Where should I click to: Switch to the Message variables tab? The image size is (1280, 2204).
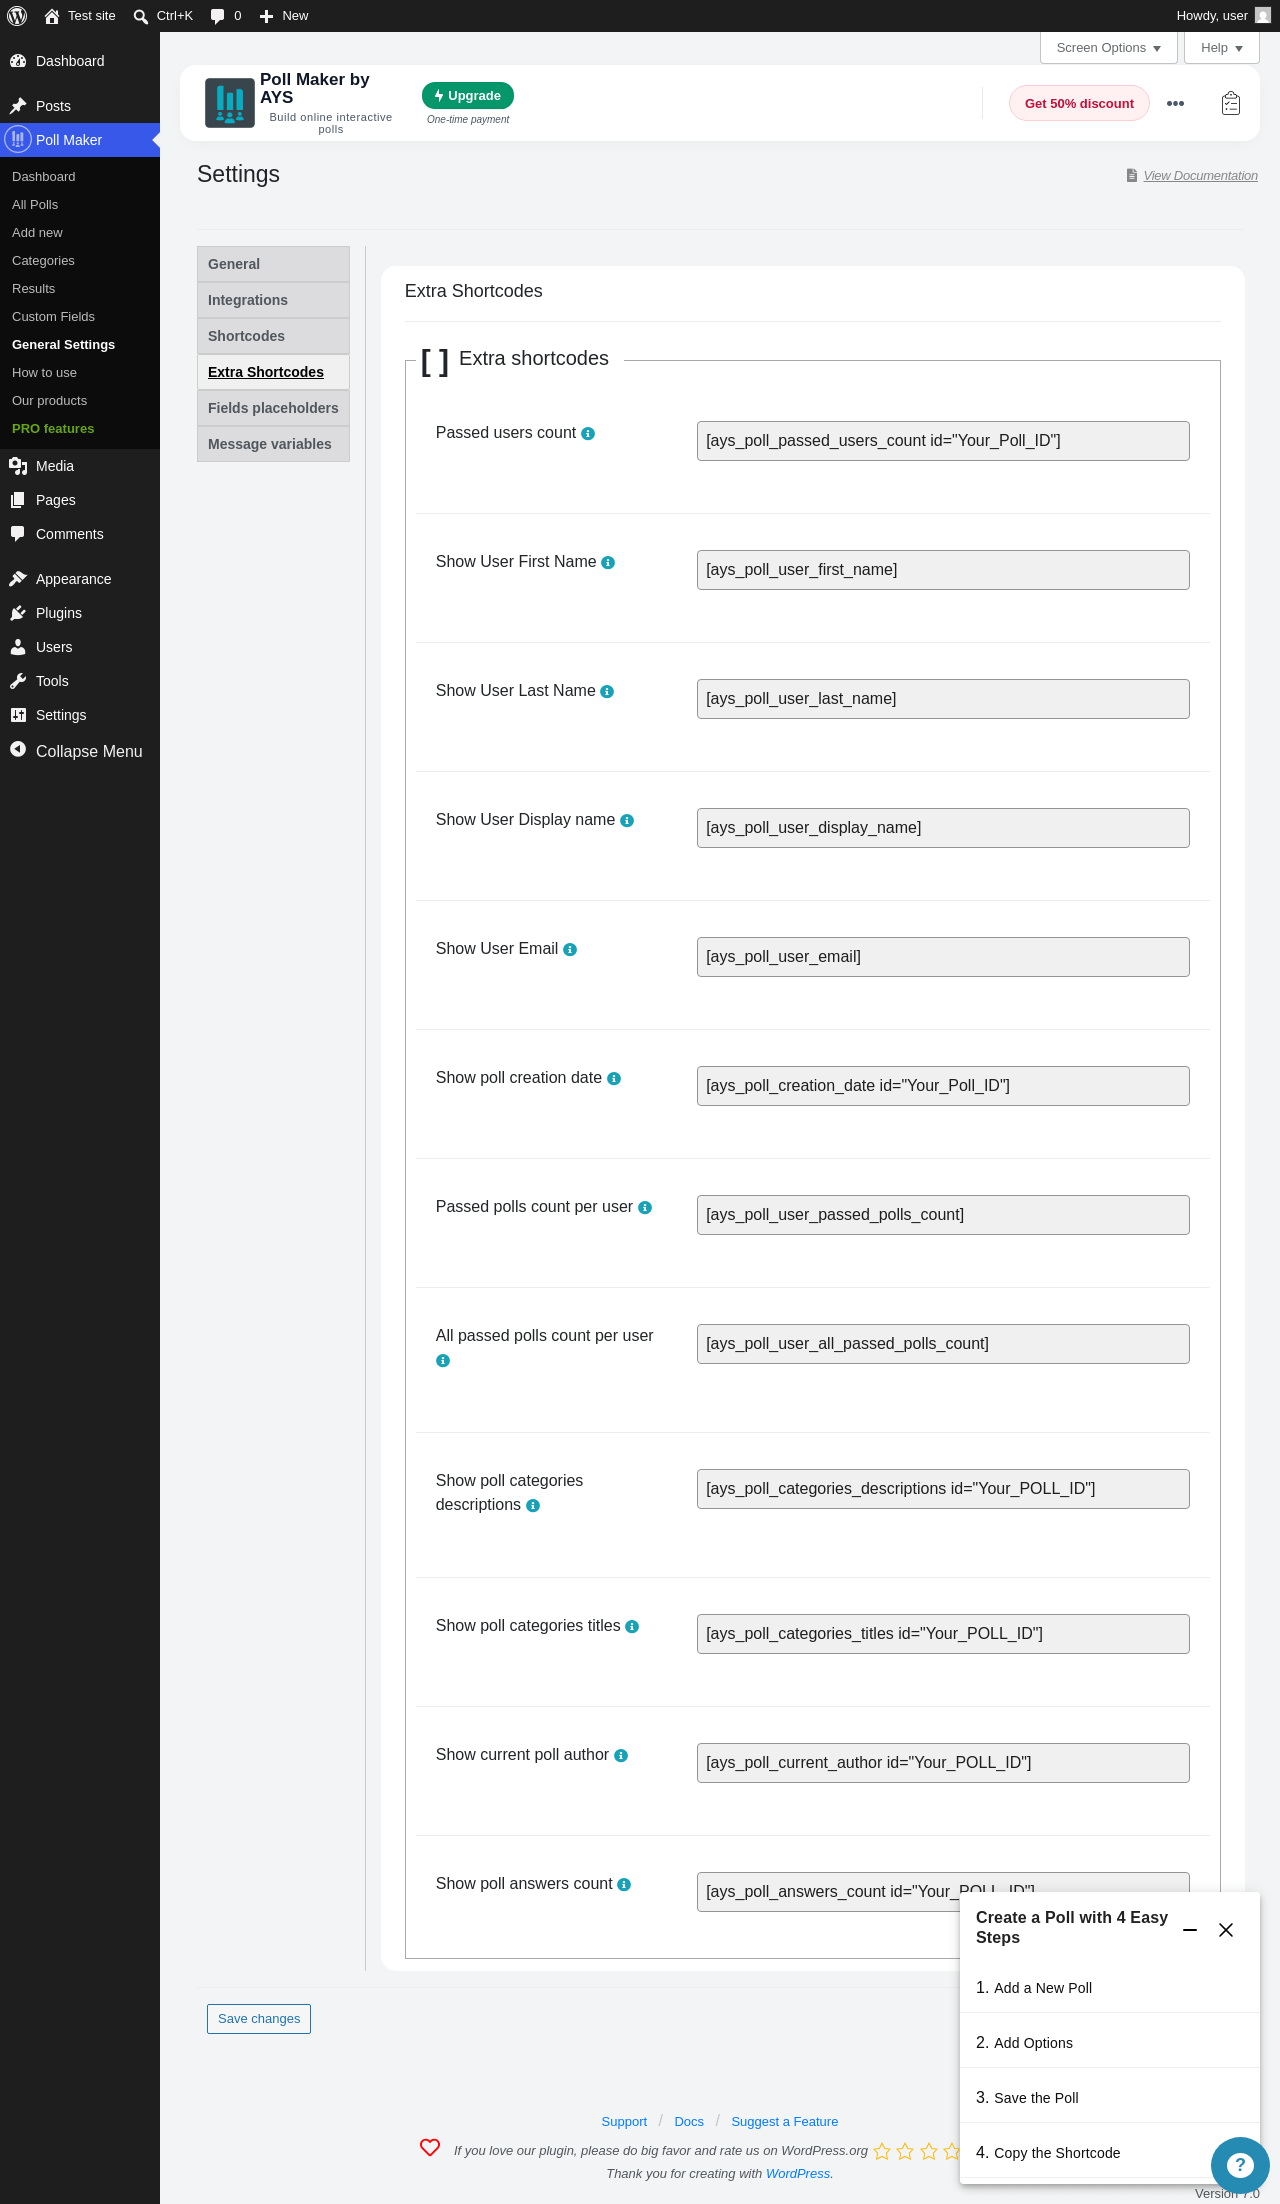(x=273, y=444)
